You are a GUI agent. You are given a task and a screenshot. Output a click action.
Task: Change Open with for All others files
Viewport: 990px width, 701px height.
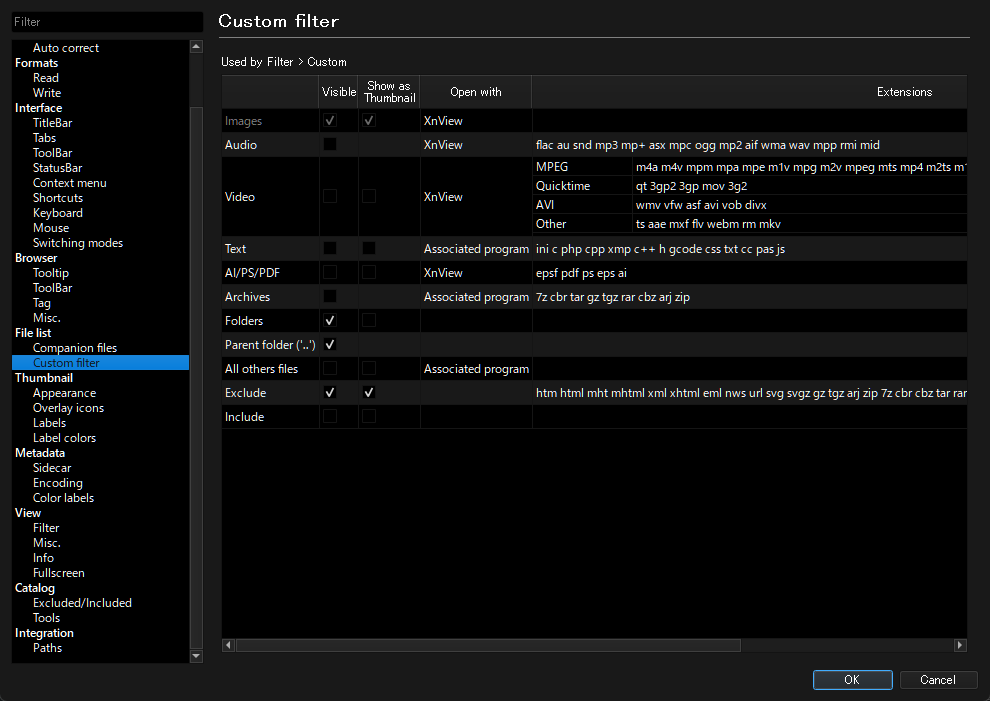476,369
